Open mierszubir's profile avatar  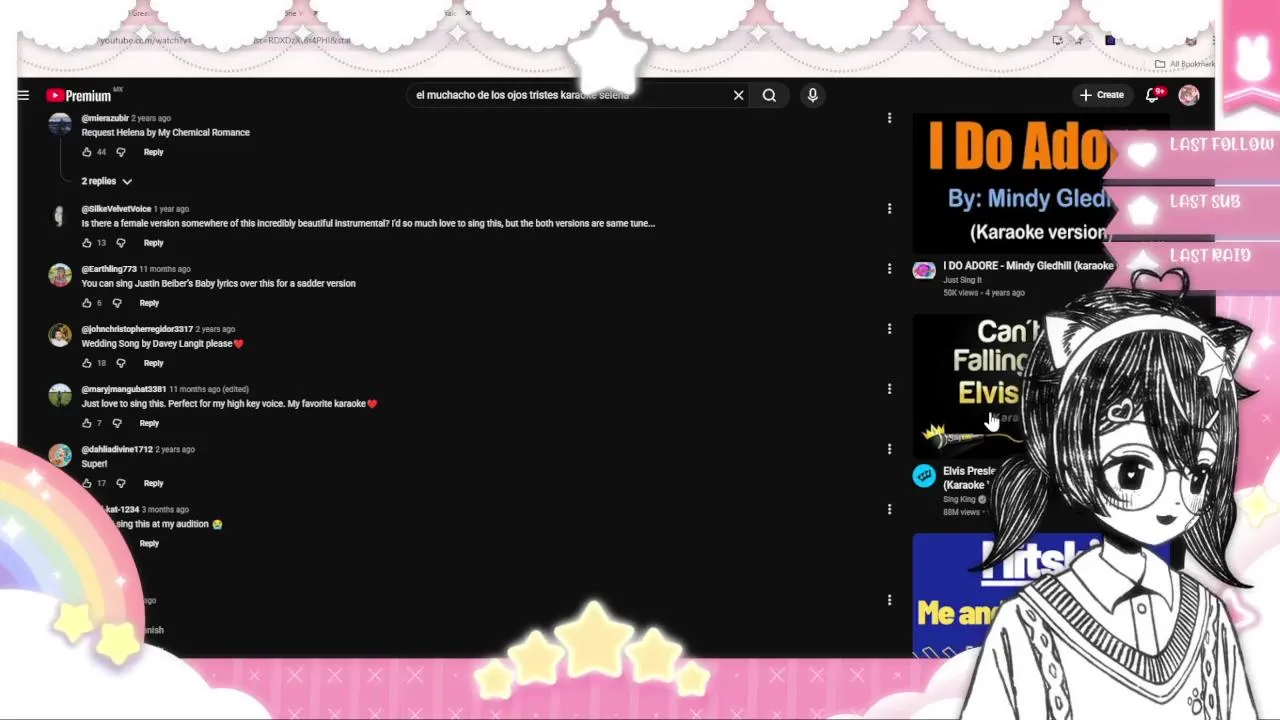(x=60, y=124)
